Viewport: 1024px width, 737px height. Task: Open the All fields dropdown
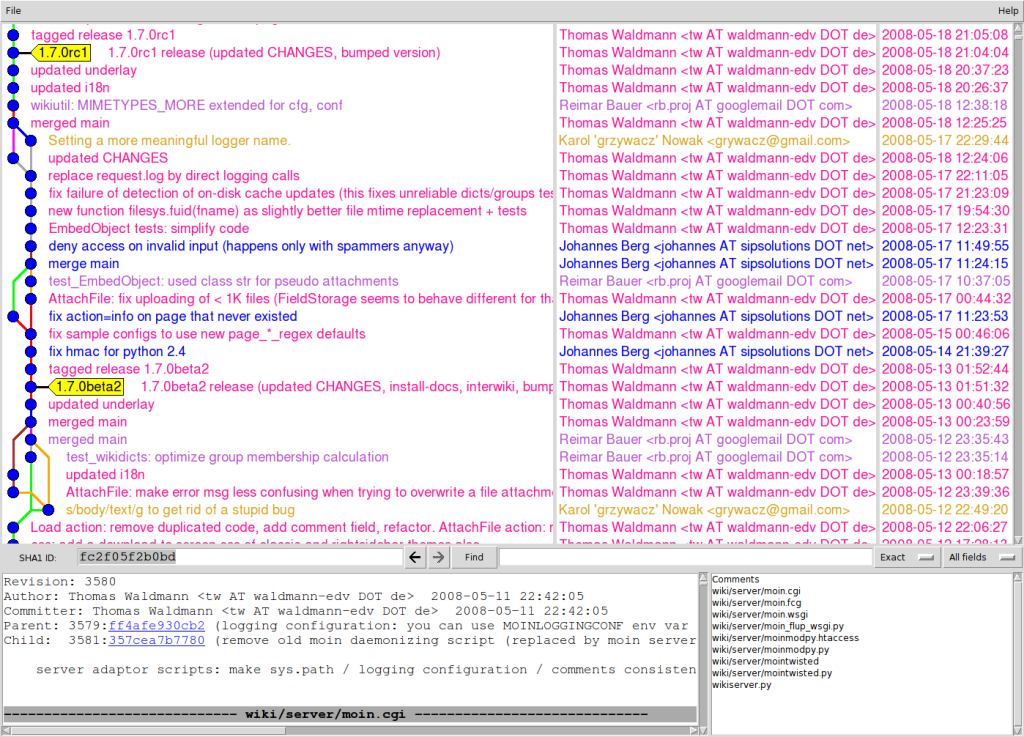980,557
